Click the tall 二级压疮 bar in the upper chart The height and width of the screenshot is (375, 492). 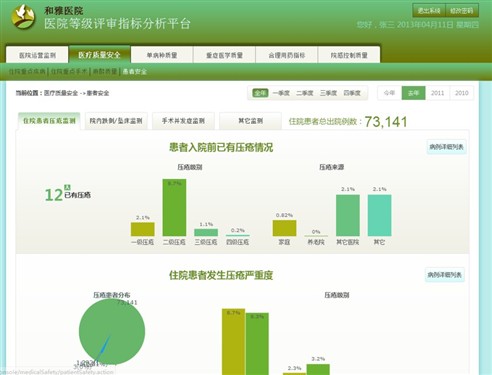tap(174, 208)
